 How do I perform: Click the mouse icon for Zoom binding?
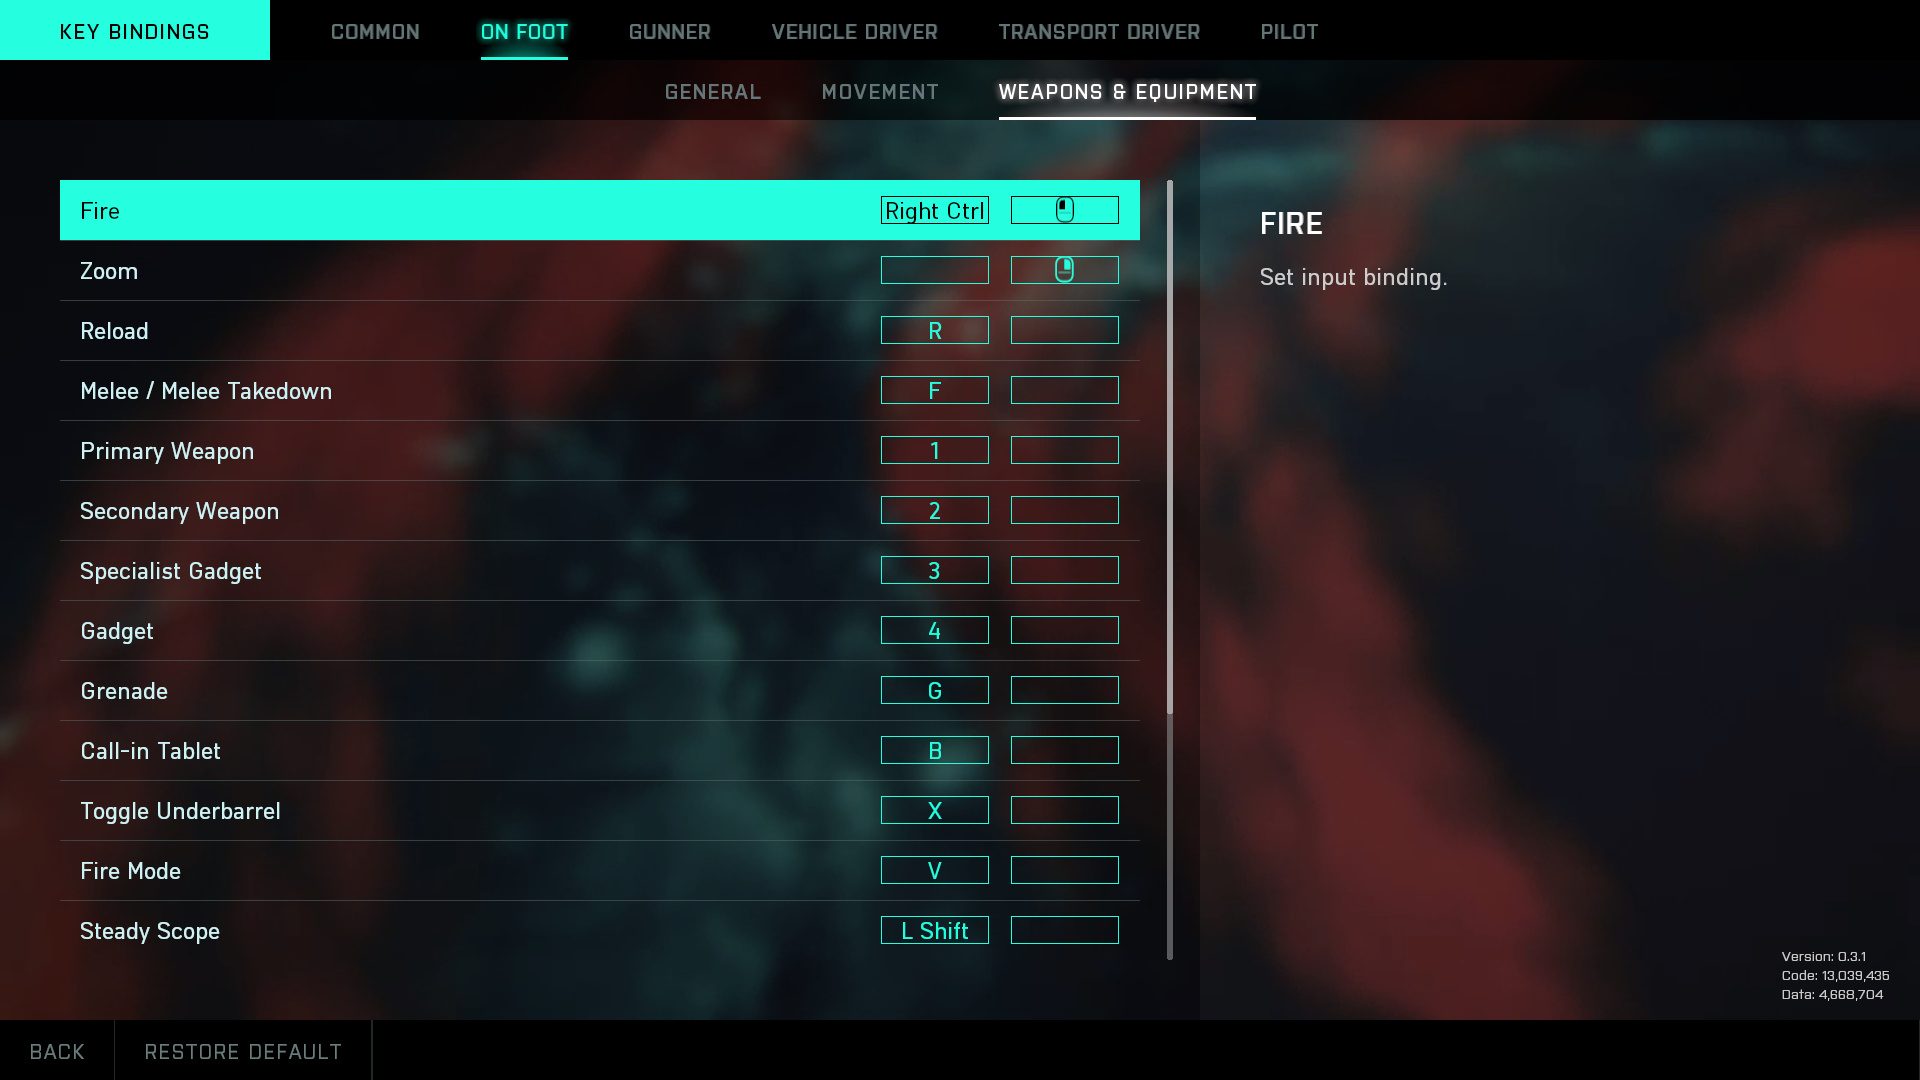tap(1065, 270)
